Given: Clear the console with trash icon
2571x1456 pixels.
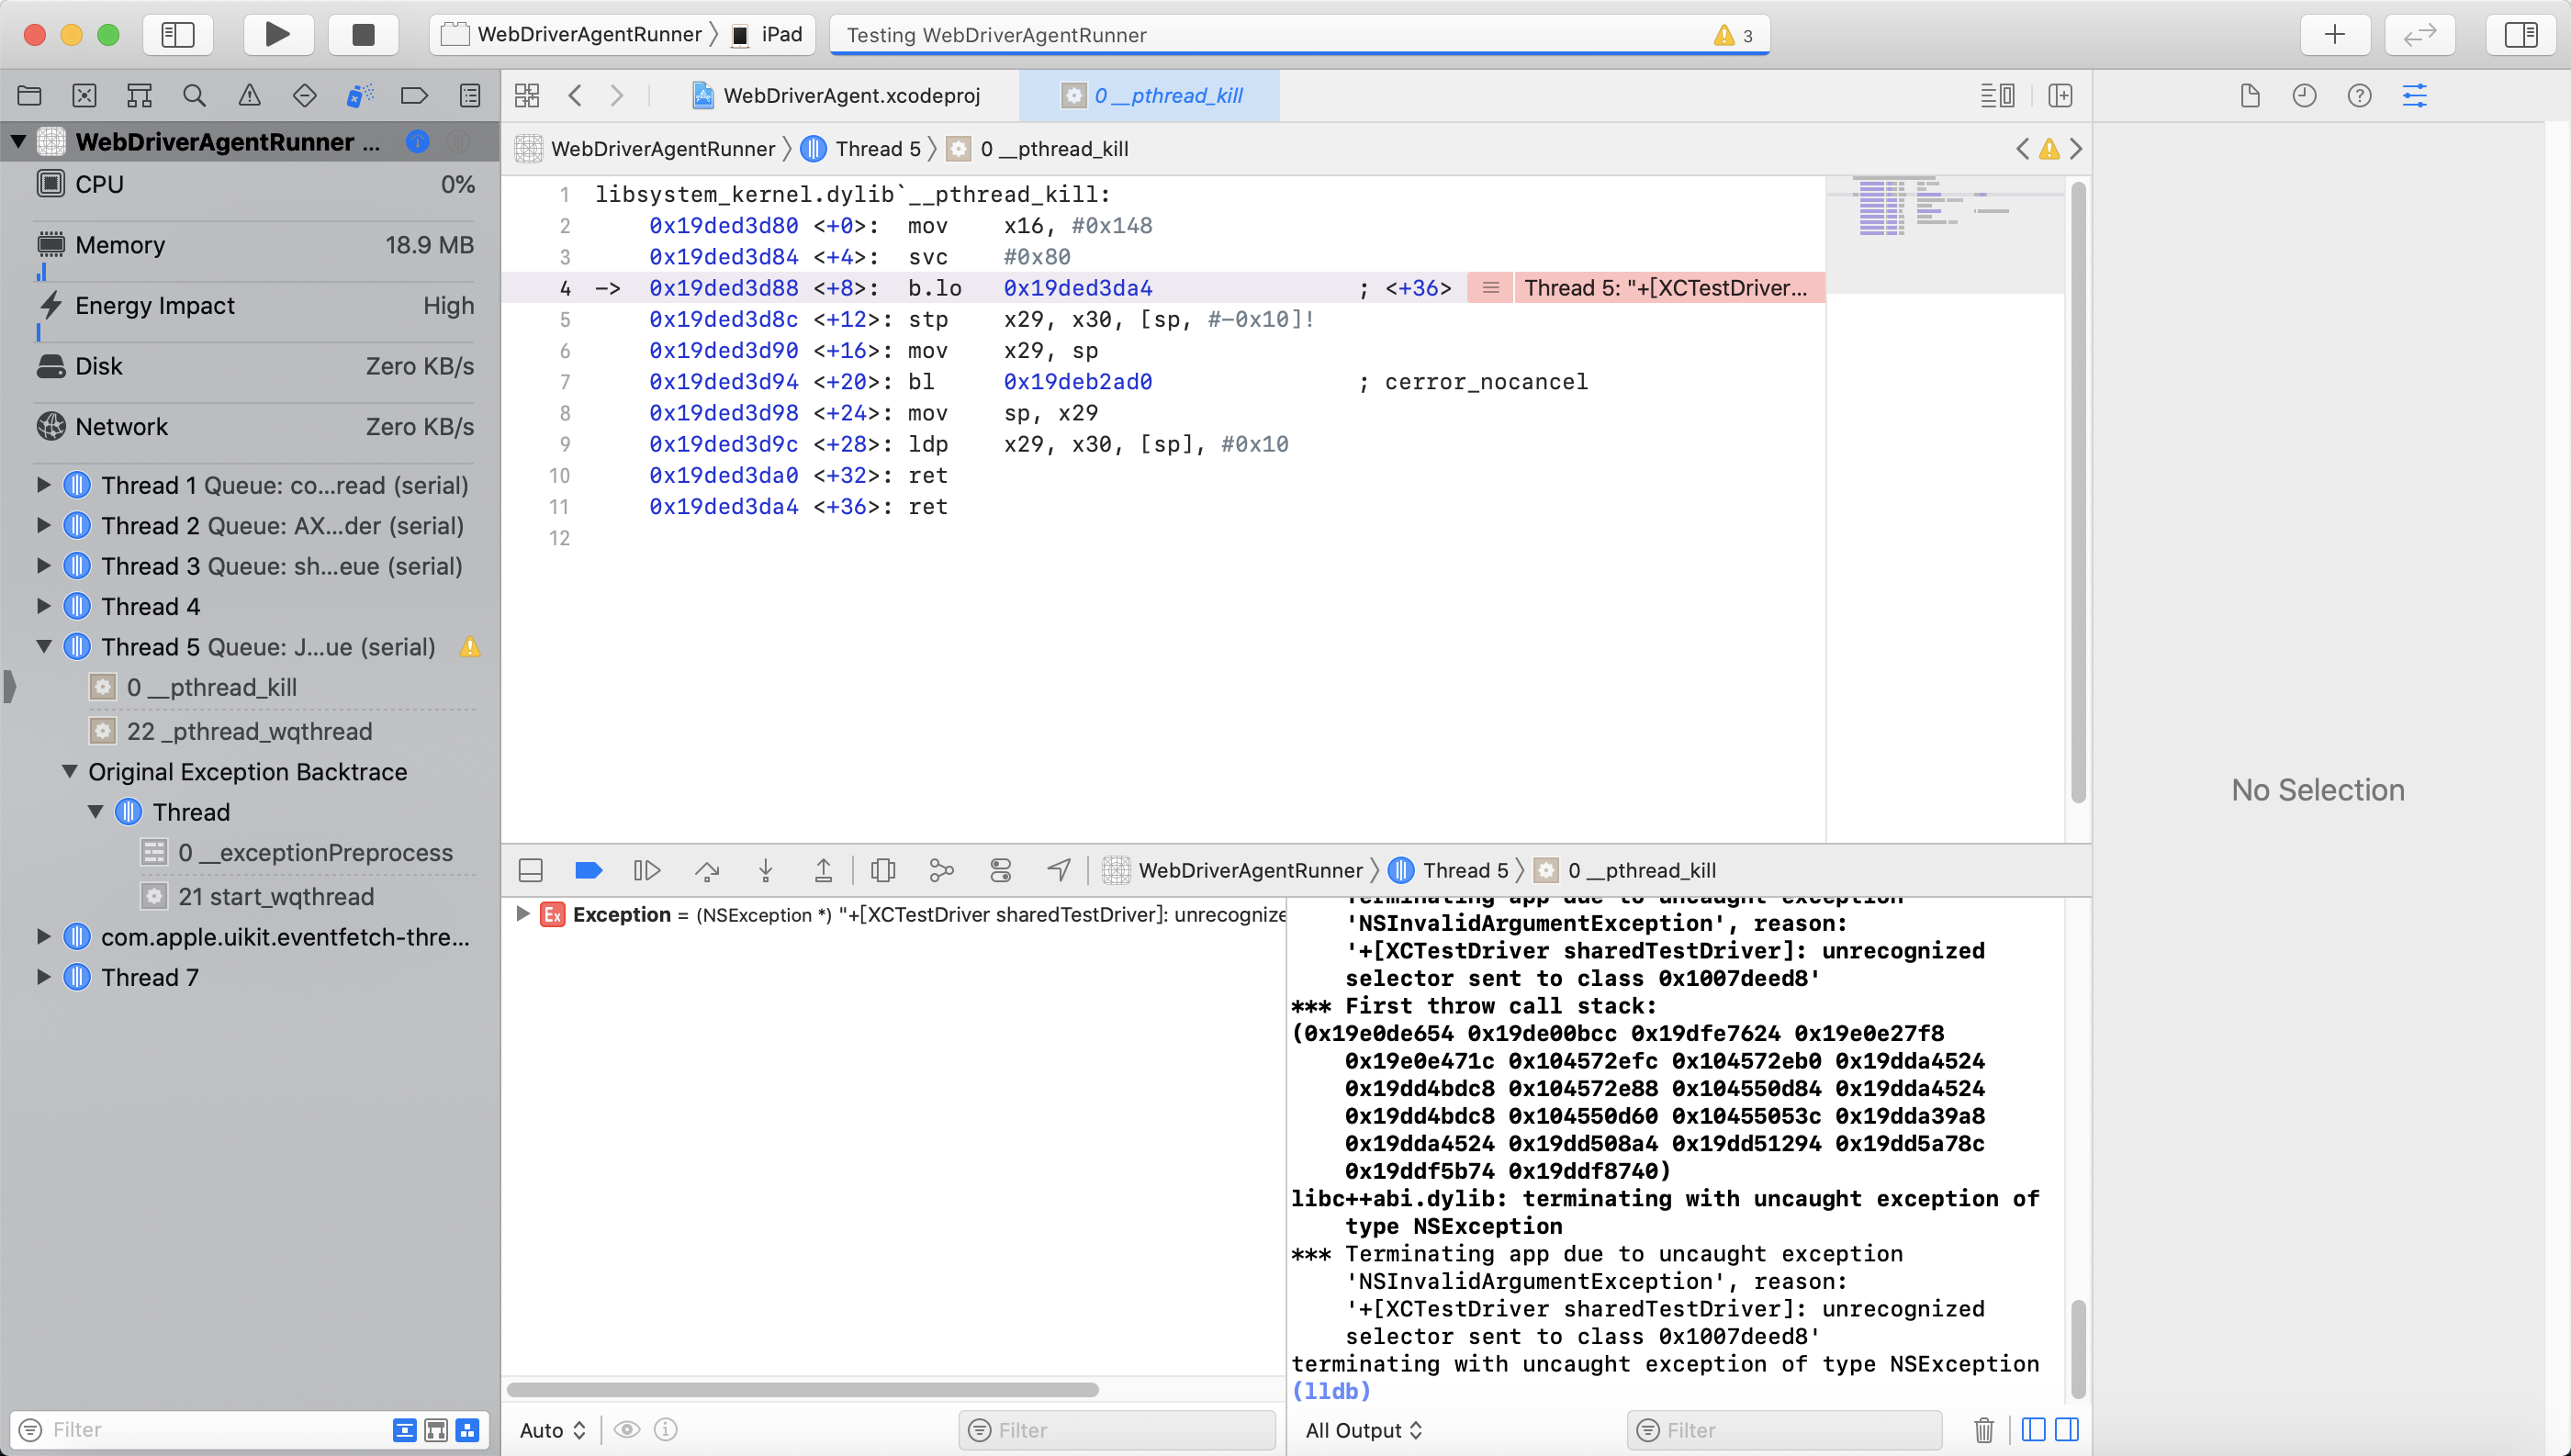Looking at the screenshot, I should [x=1984, y=1431].
